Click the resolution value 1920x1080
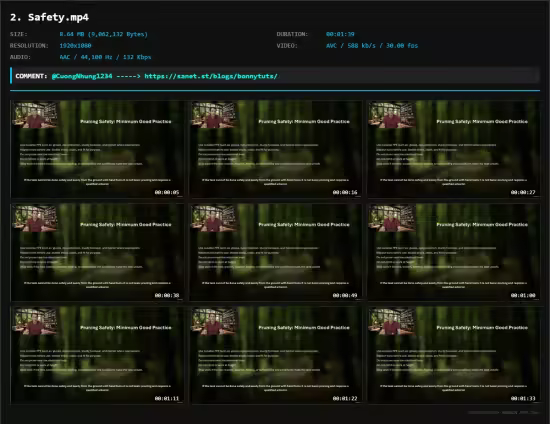Screen dimensions: 550x424 (x=75, y=46)
